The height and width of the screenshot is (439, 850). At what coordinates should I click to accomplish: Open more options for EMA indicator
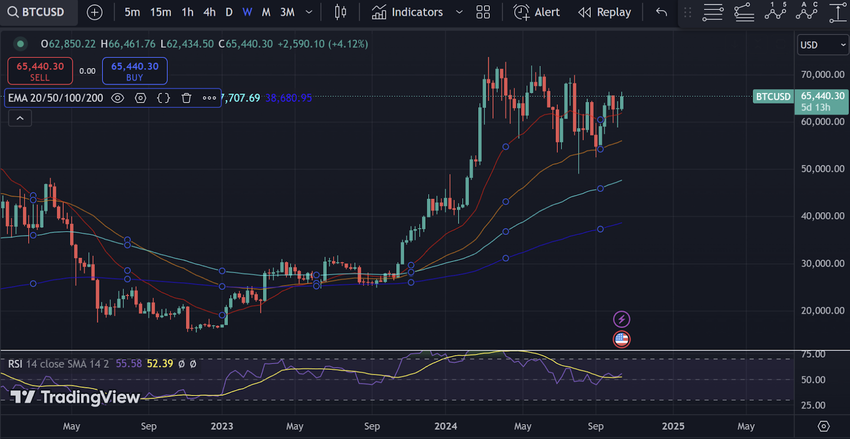click(209, 98)
